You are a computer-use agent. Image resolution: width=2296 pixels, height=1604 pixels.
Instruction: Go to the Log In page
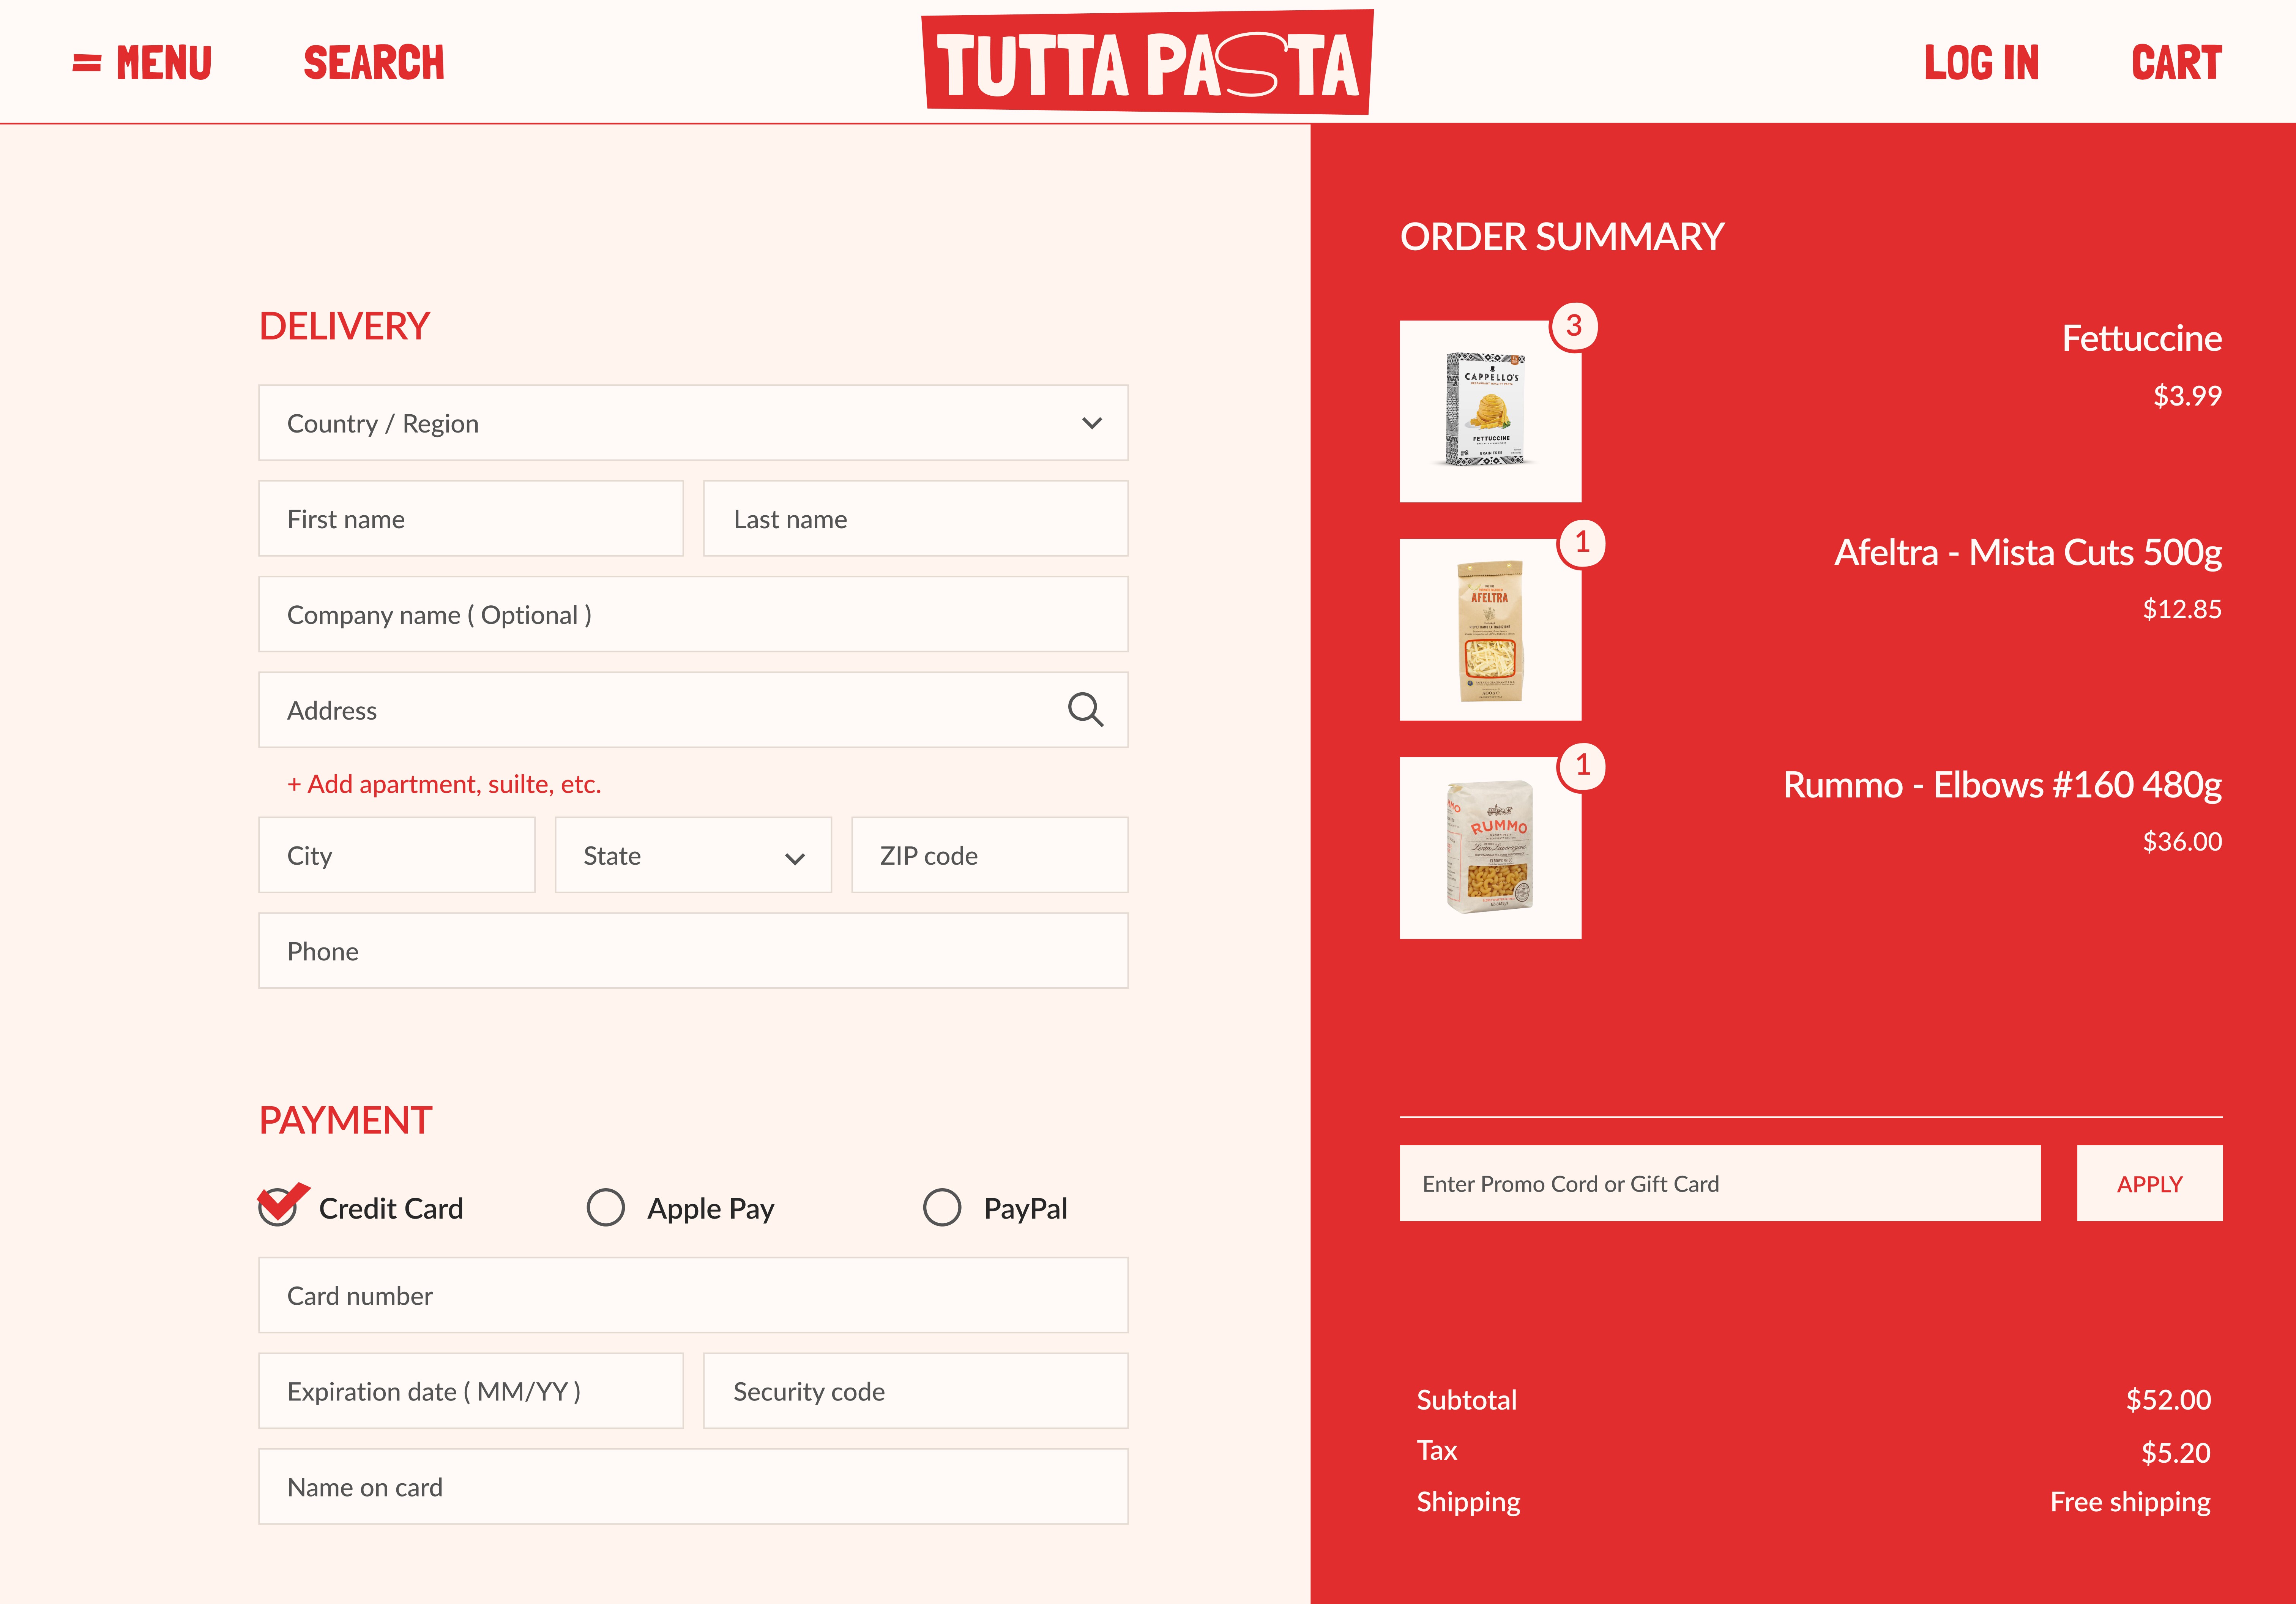[x=1981, y=63]
